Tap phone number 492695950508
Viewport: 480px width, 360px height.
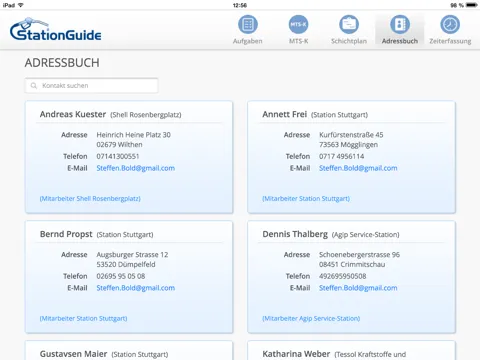tap(342, 276)
